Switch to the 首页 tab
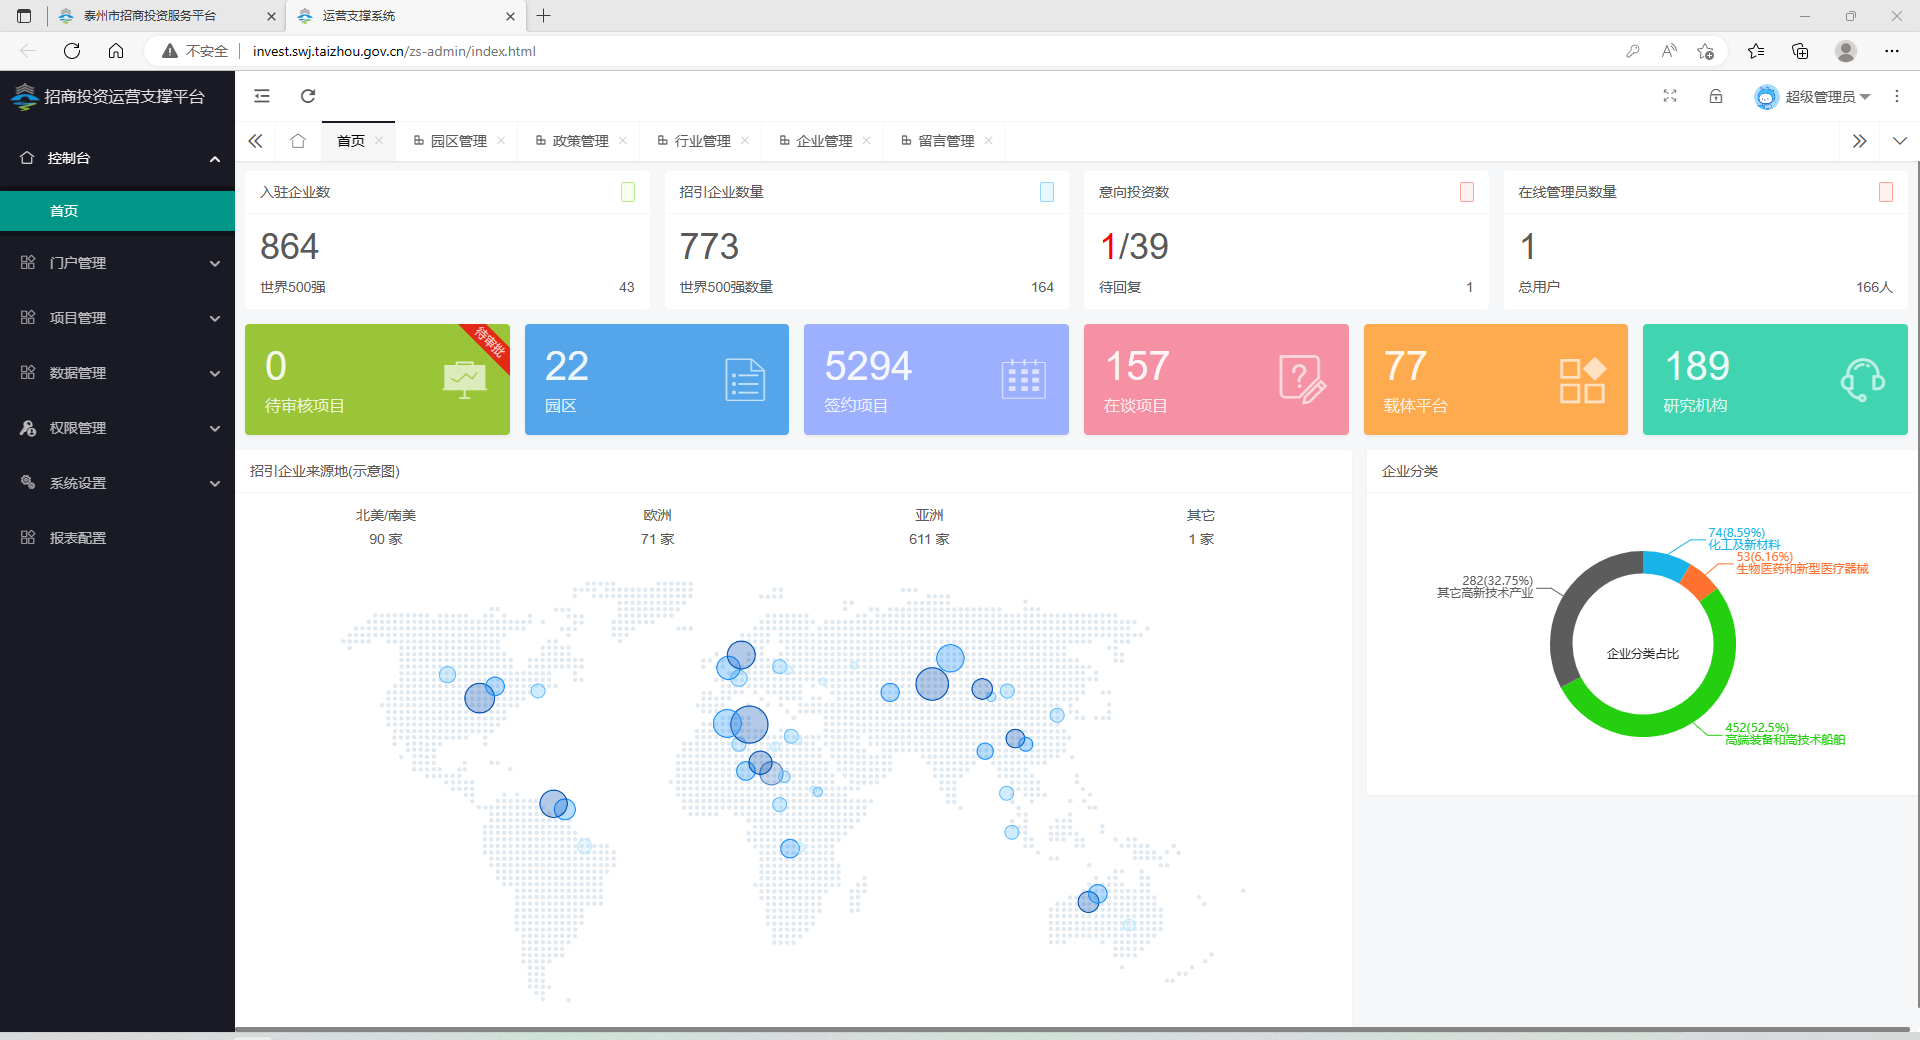The height and width of the screenshot is (1040, 1920). coord(351,141)
